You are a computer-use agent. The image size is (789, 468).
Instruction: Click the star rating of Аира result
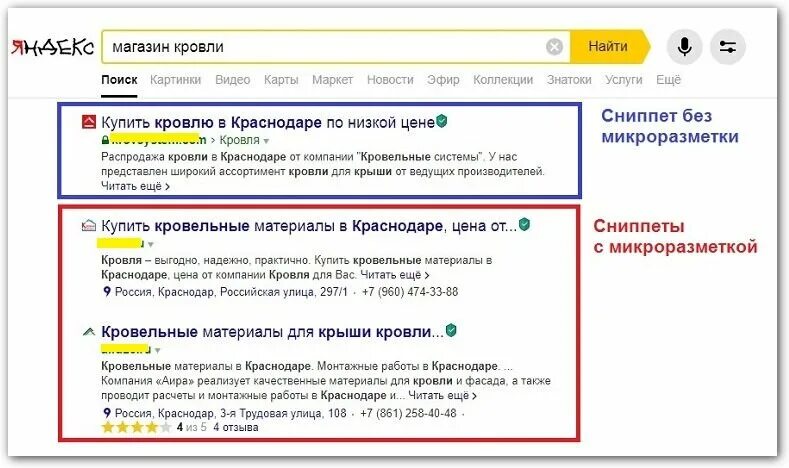[x=136, y=428]
